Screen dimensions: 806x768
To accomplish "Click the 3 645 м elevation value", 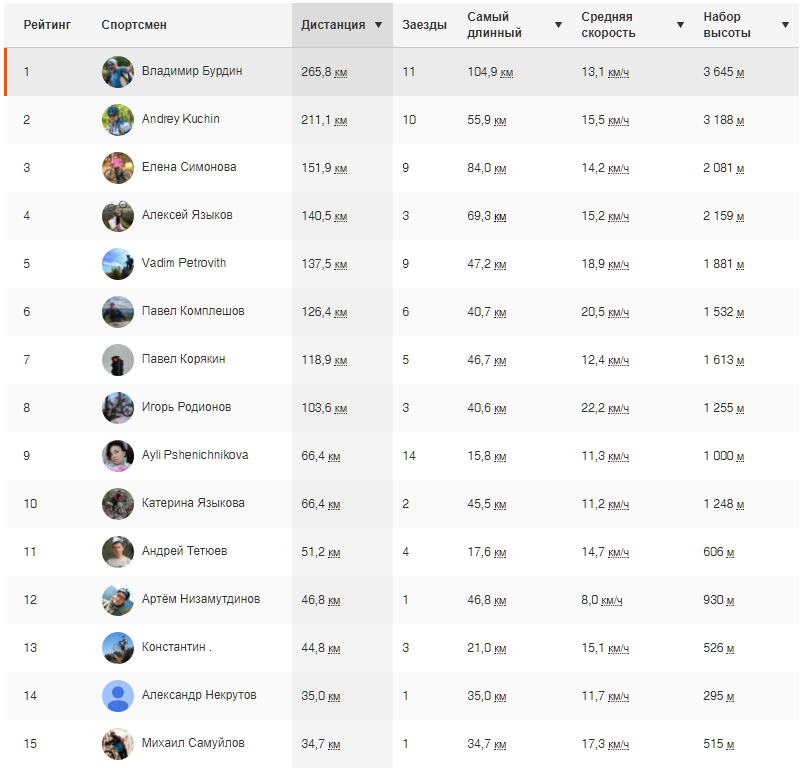I will pyautogui.click(x=724, y=72).
